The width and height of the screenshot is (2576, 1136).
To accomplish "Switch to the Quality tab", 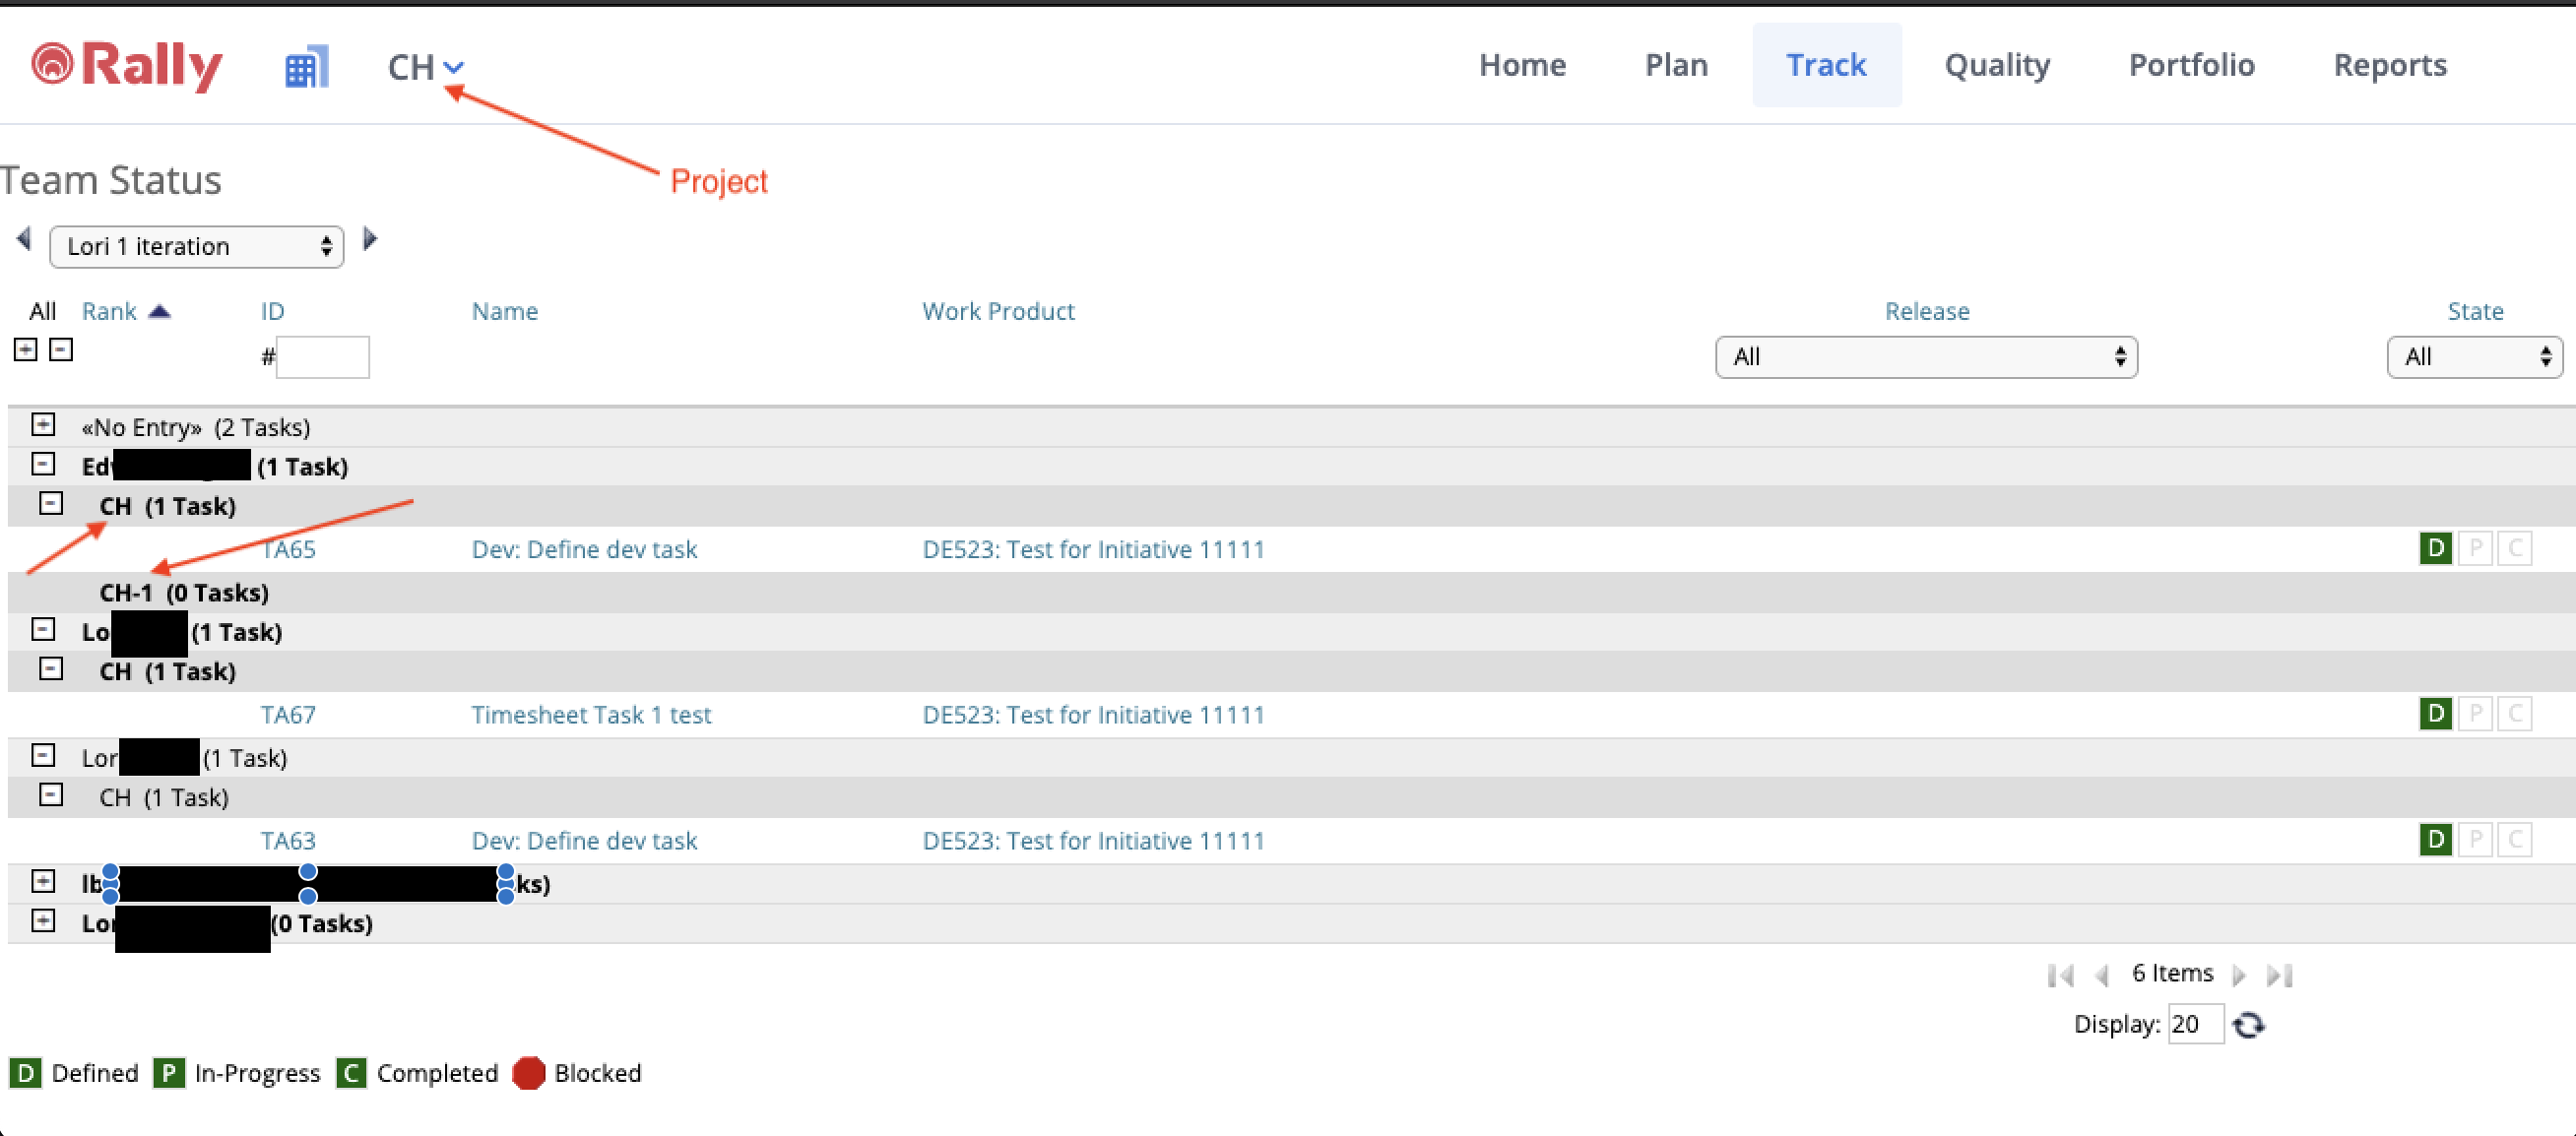I will (1996, 65).
